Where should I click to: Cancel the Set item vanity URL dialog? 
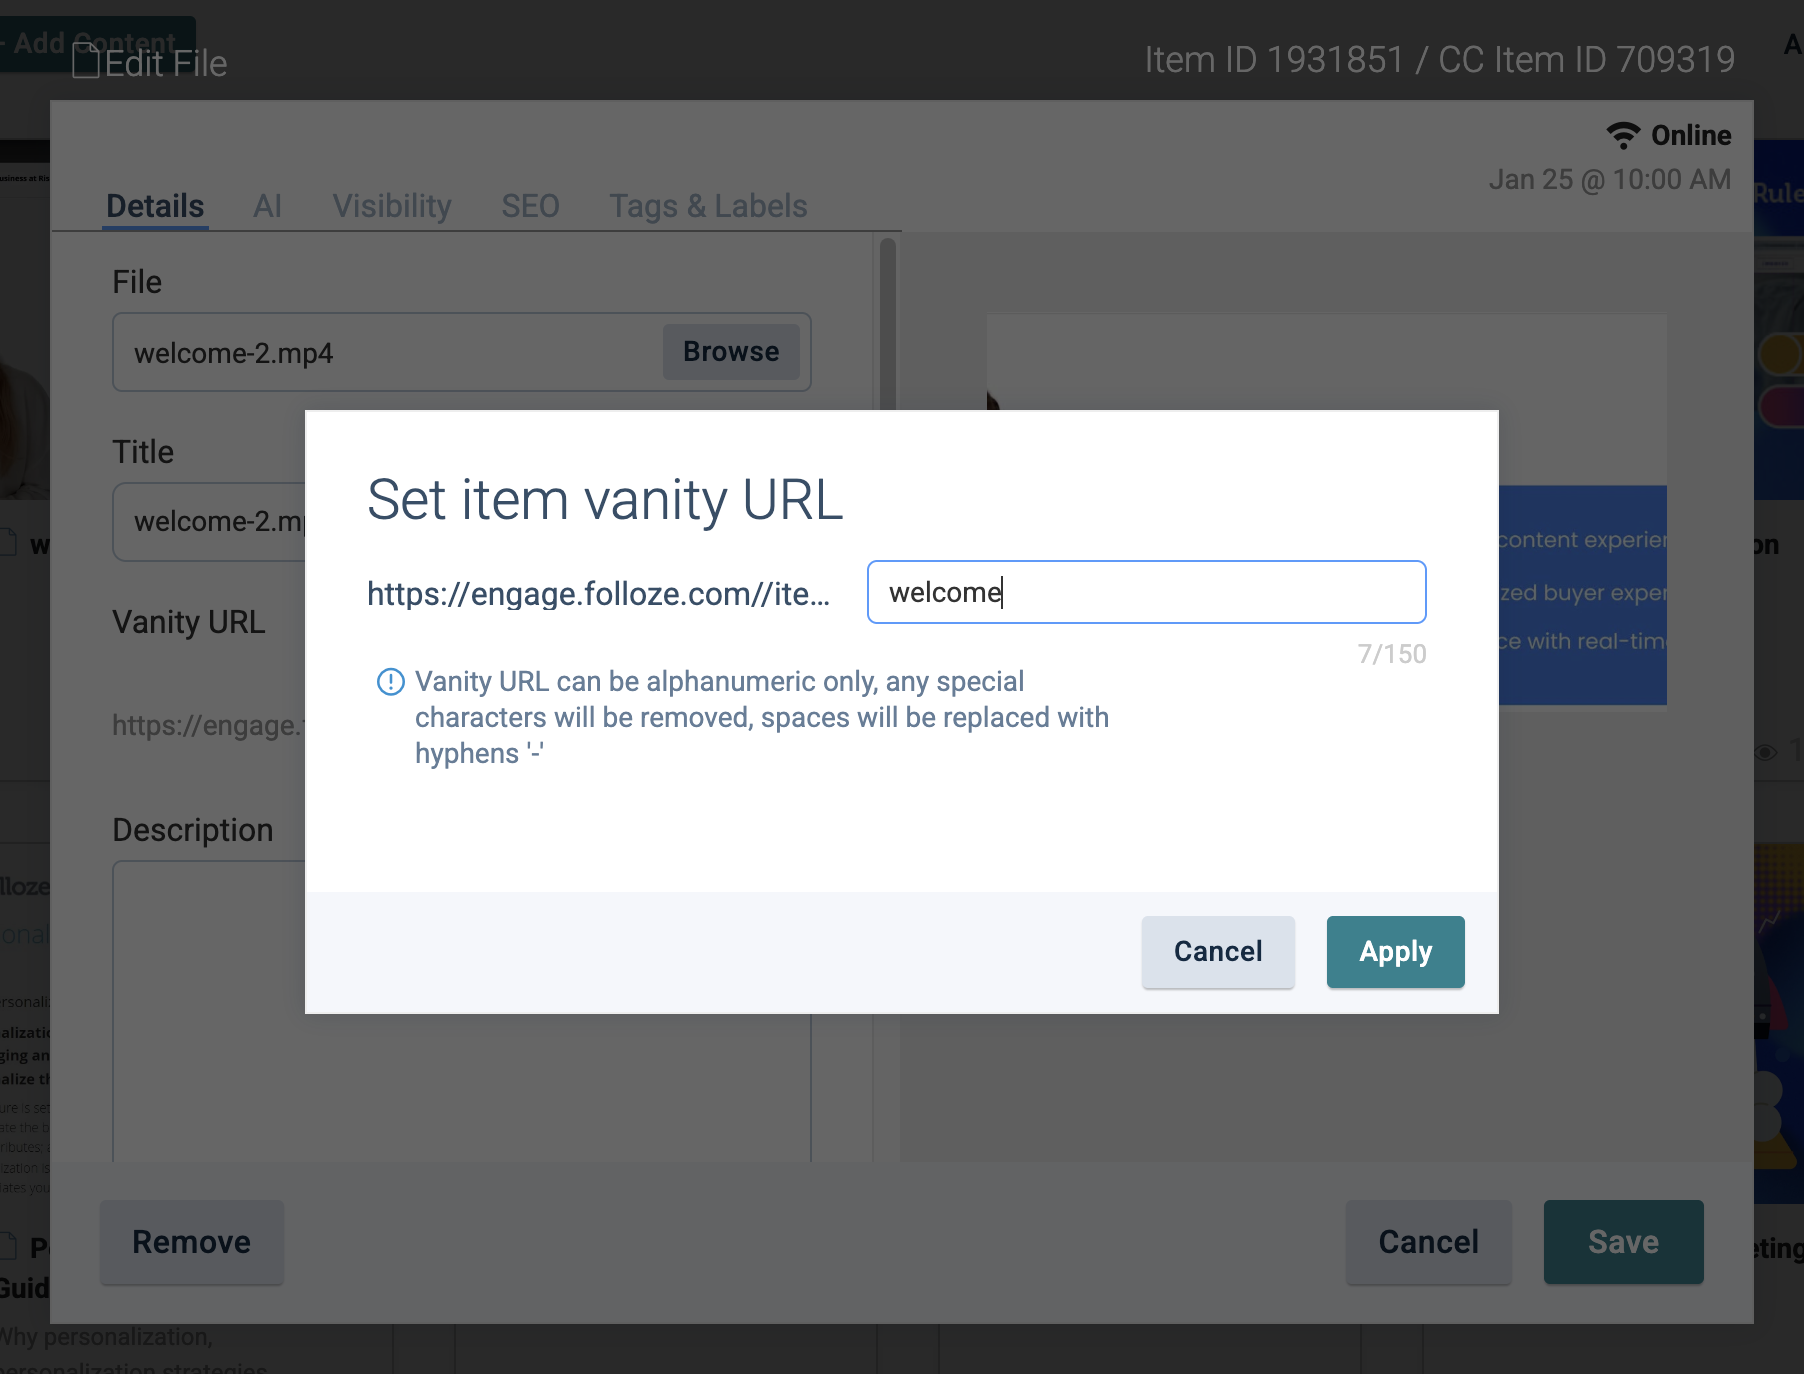(1217, 951)
